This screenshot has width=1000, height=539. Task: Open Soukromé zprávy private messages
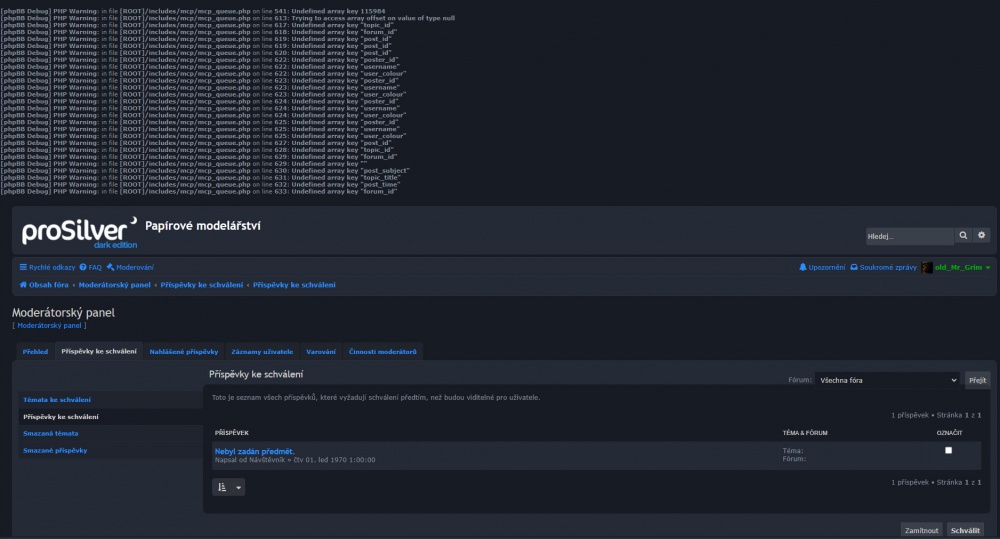(883, 267)
